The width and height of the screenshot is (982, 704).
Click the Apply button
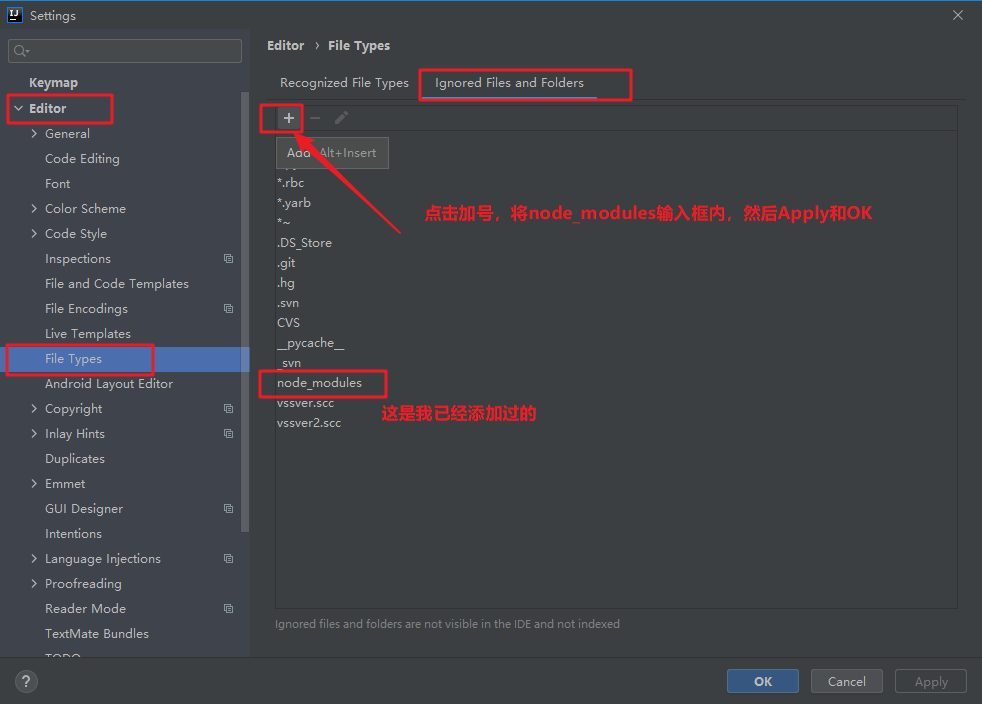click(x=930, y=681)
